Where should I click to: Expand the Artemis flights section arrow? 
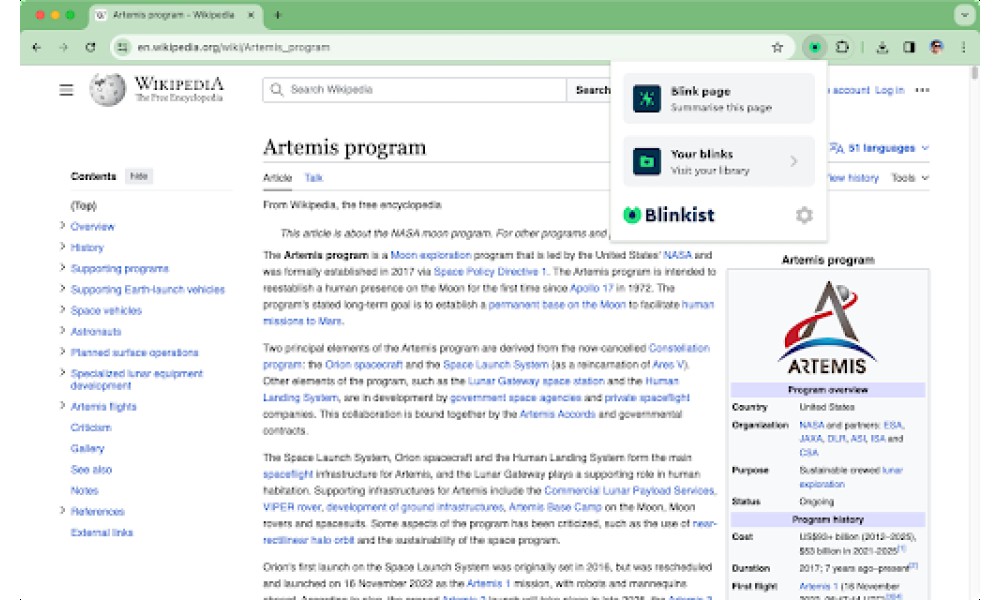[62, 405]
